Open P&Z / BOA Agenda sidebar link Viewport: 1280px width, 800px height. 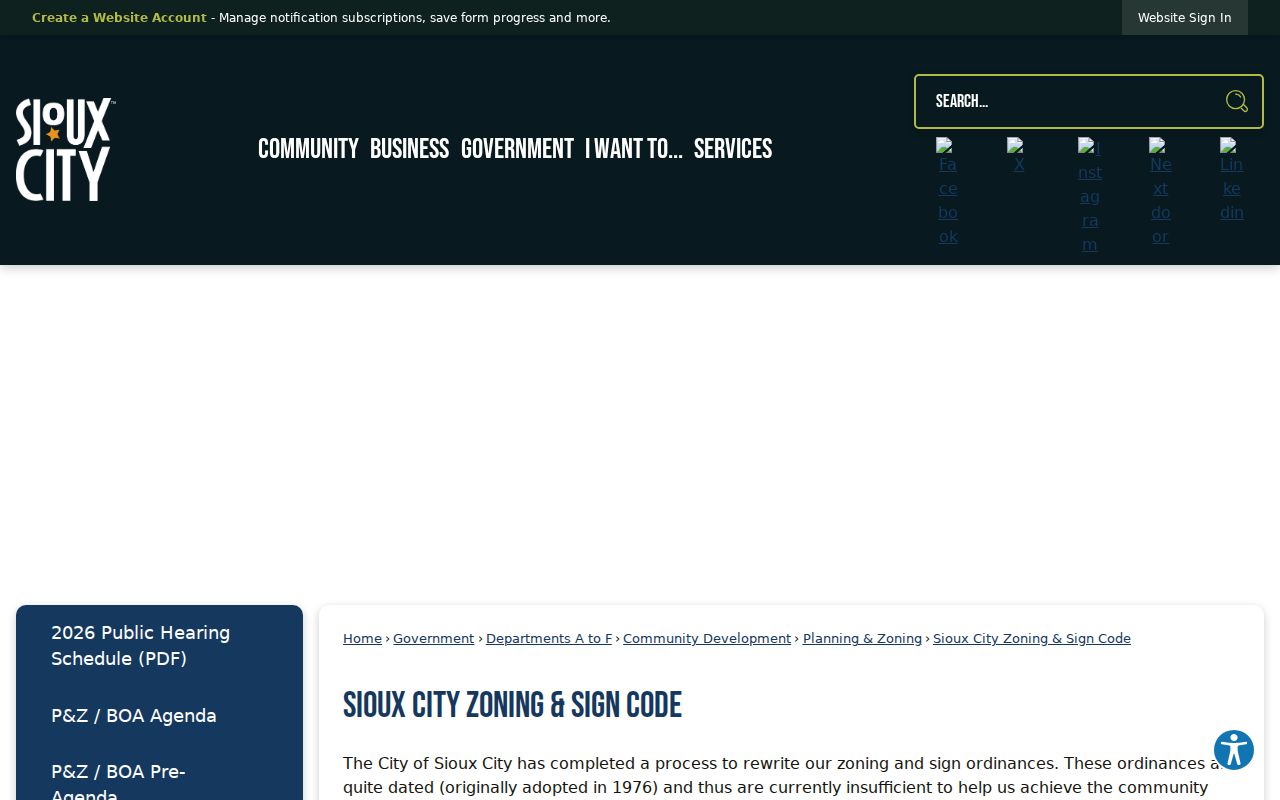159,716
